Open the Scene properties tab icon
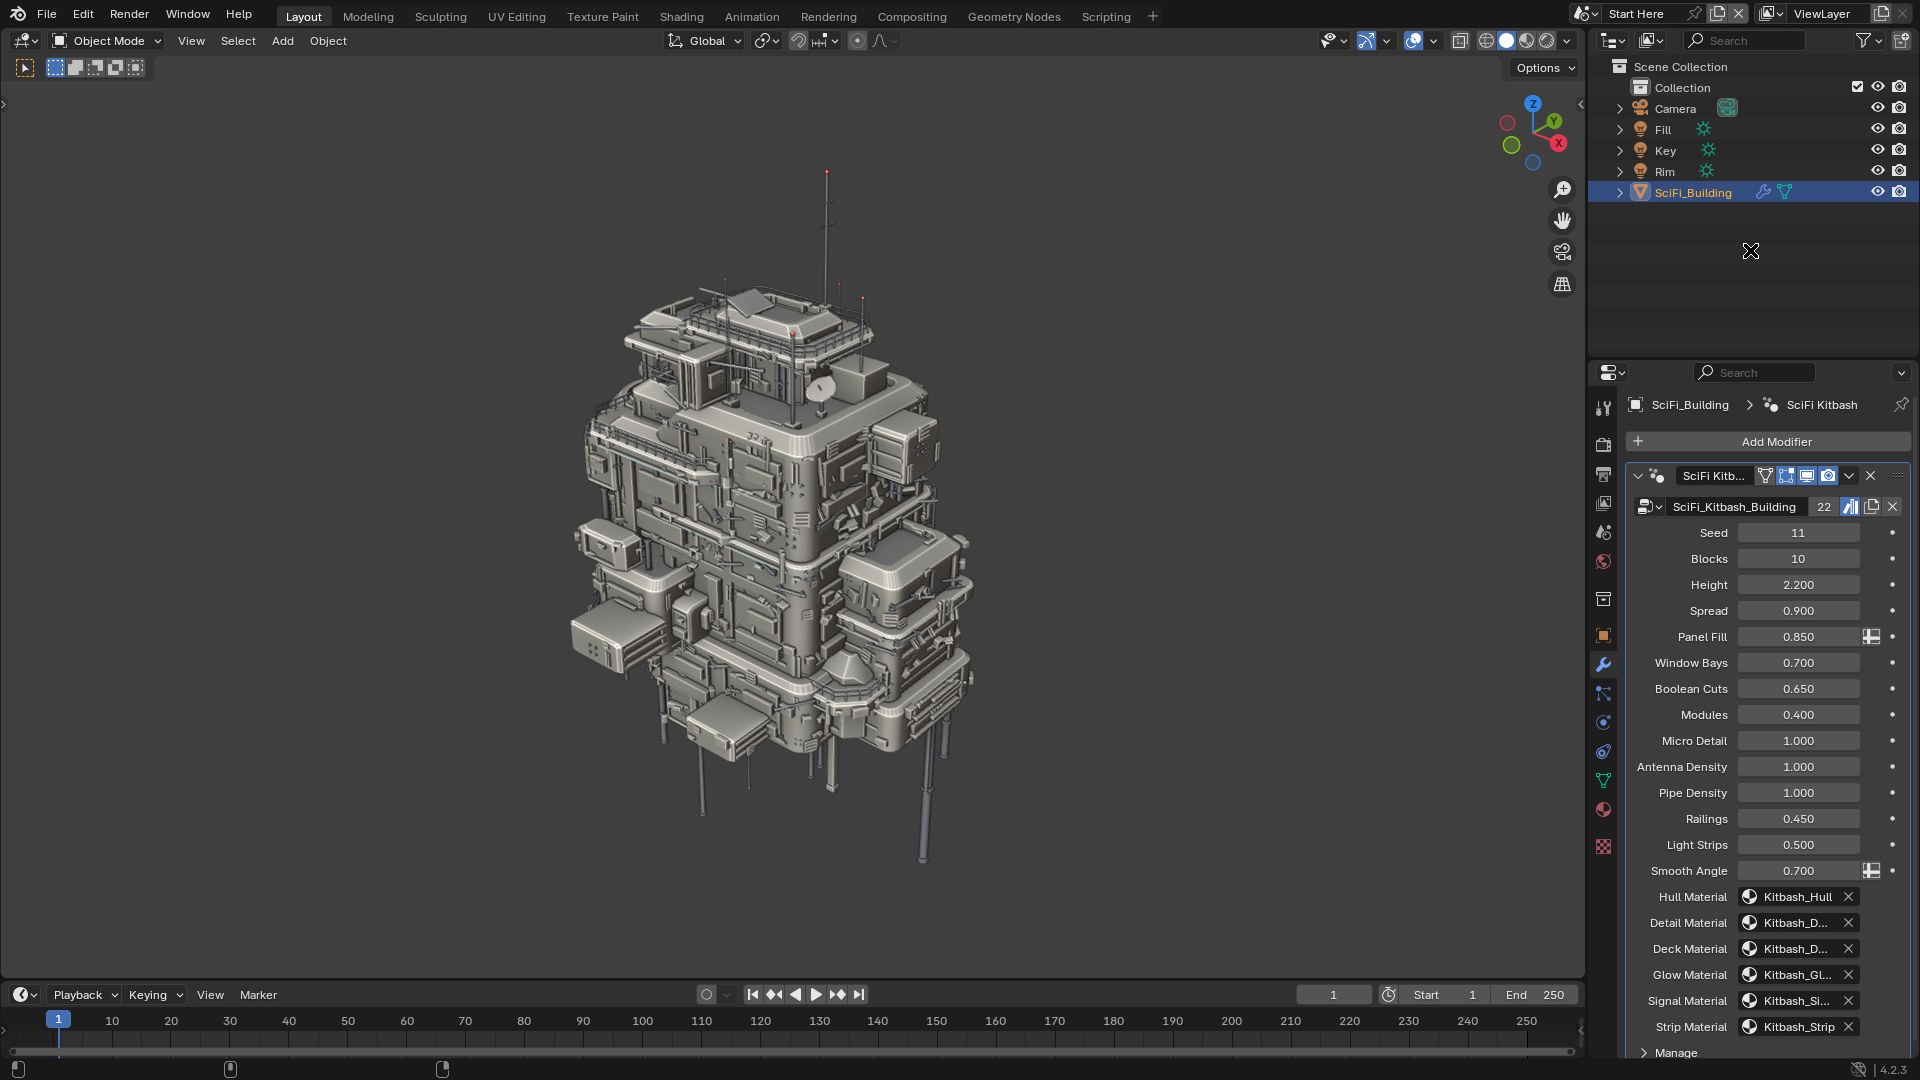 [1603, 532]
